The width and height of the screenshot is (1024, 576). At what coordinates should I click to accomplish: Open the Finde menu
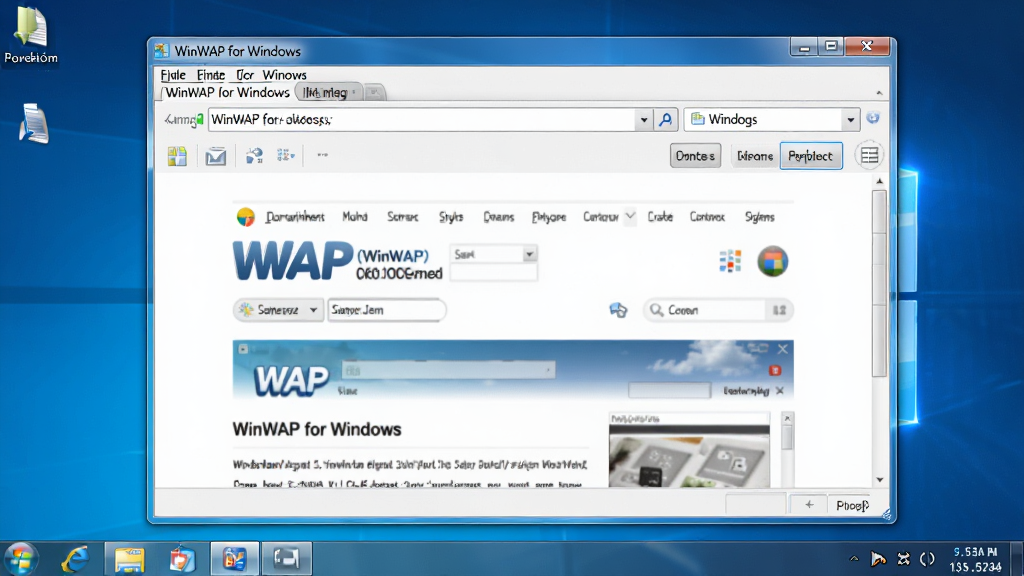click(211, 75)
